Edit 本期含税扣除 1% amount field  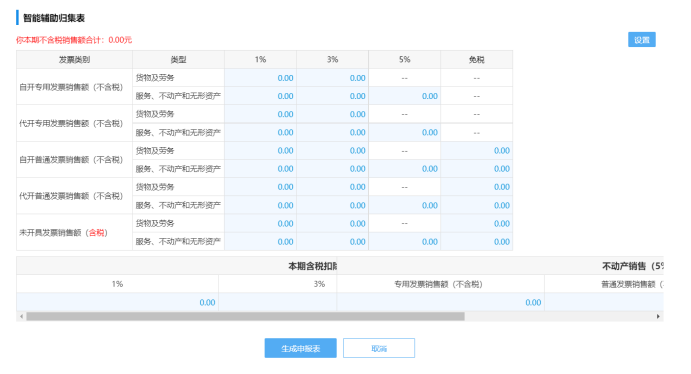pos(117,302)
